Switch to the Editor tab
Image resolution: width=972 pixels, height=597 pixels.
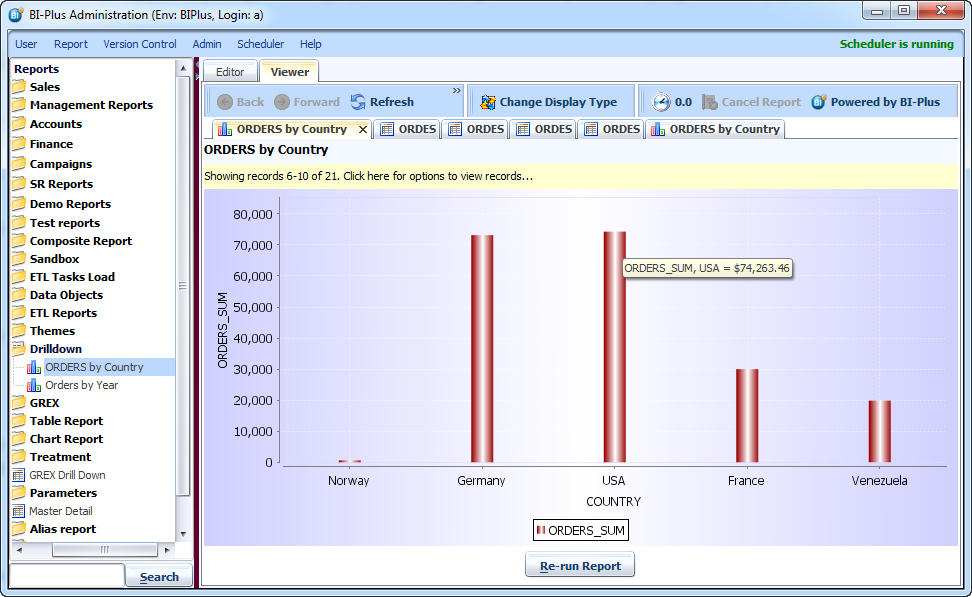click(x=230, y=72)
